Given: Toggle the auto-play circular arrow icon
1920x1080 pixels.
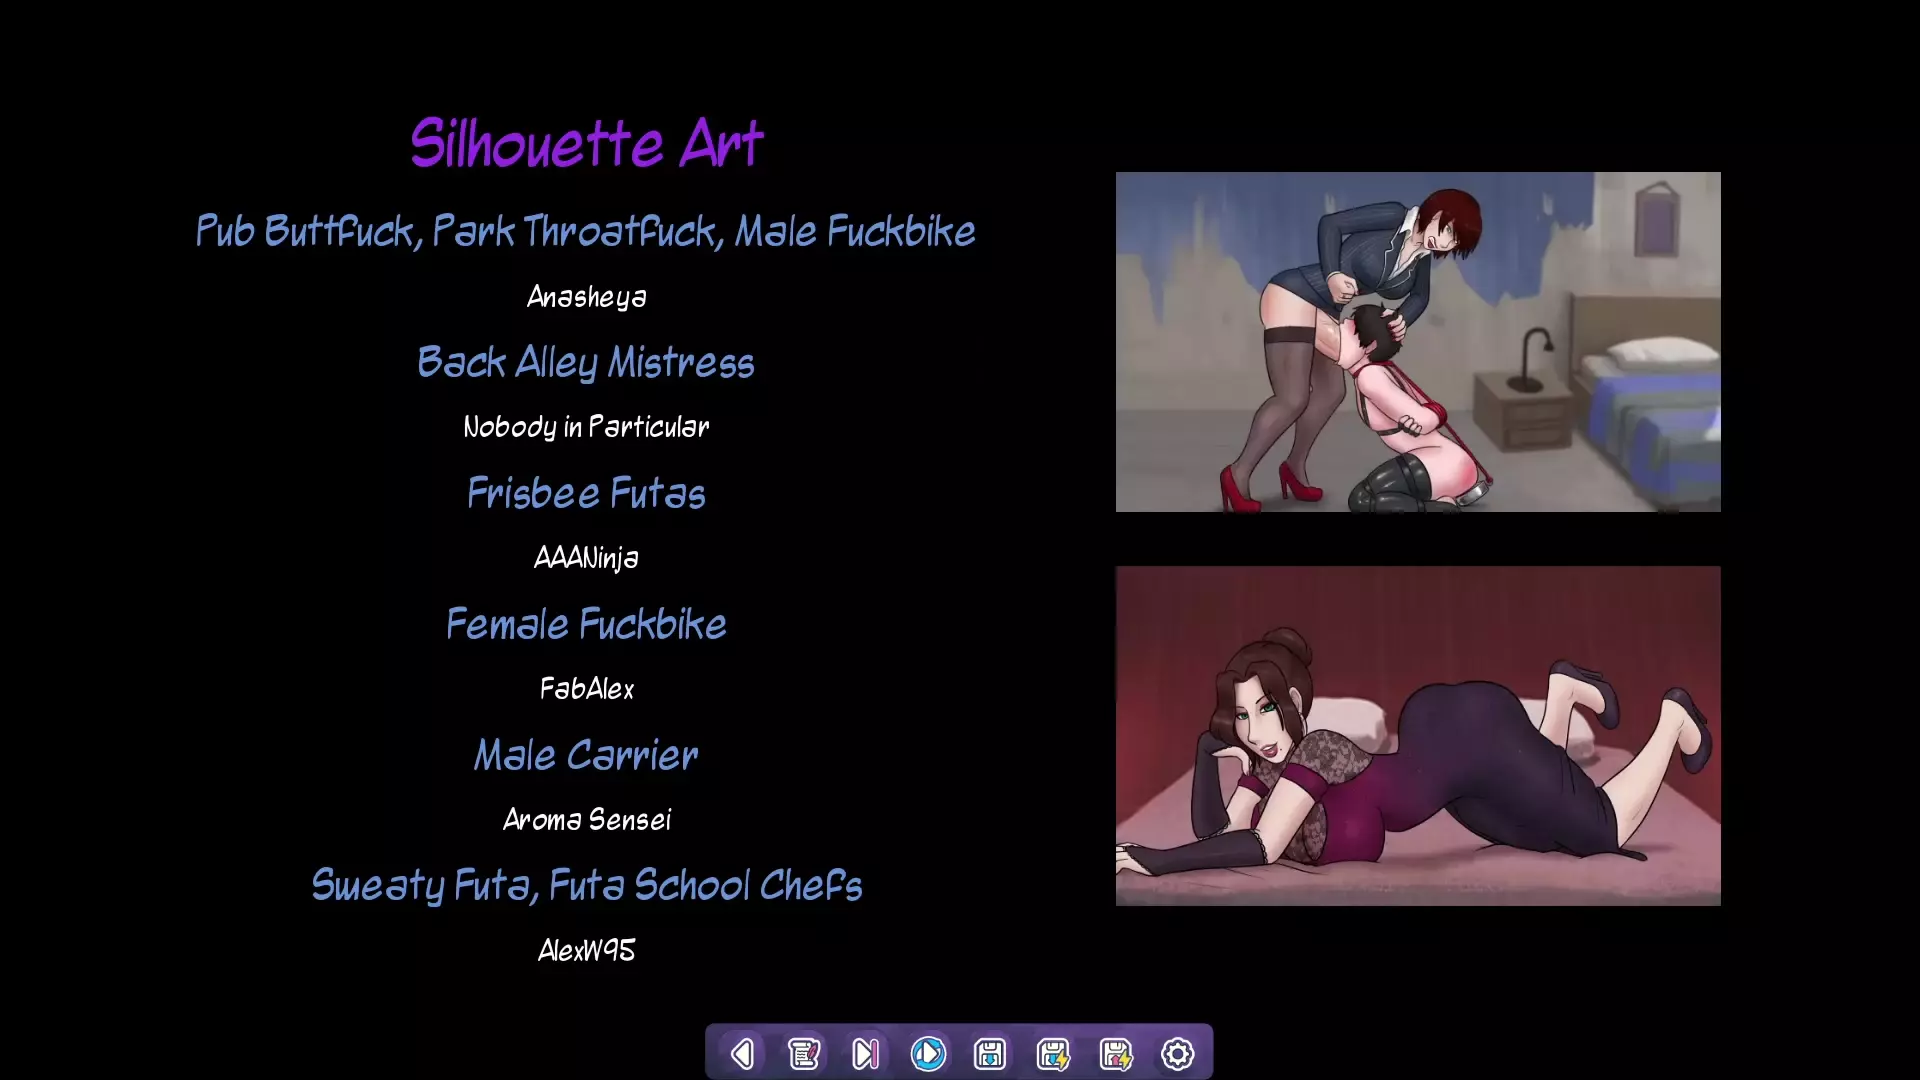Looking at the screenshot, I should [x=928, y=1053].
